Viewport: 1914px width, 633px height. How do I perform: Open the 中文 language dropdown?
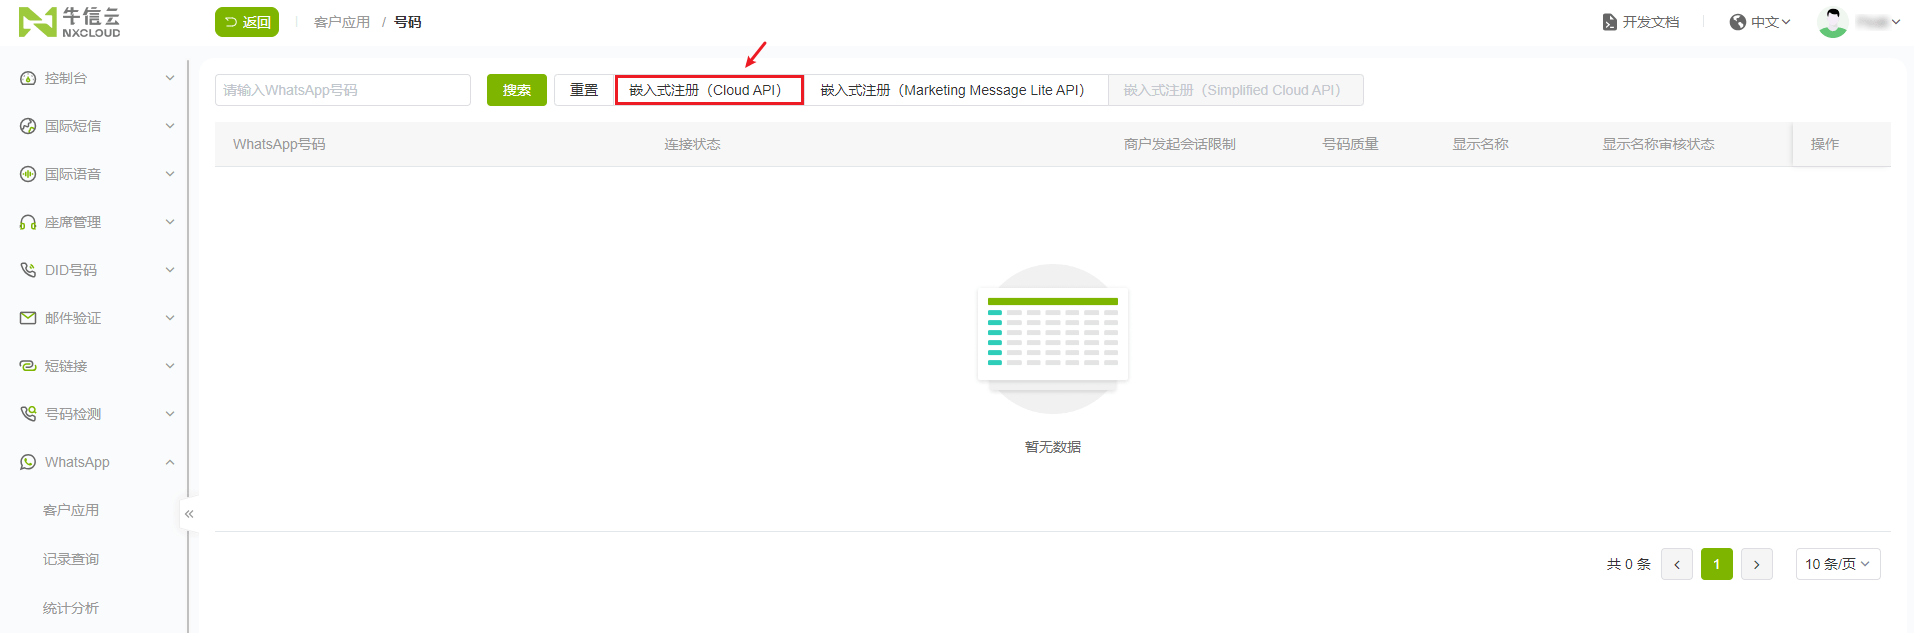point(1761,22)
